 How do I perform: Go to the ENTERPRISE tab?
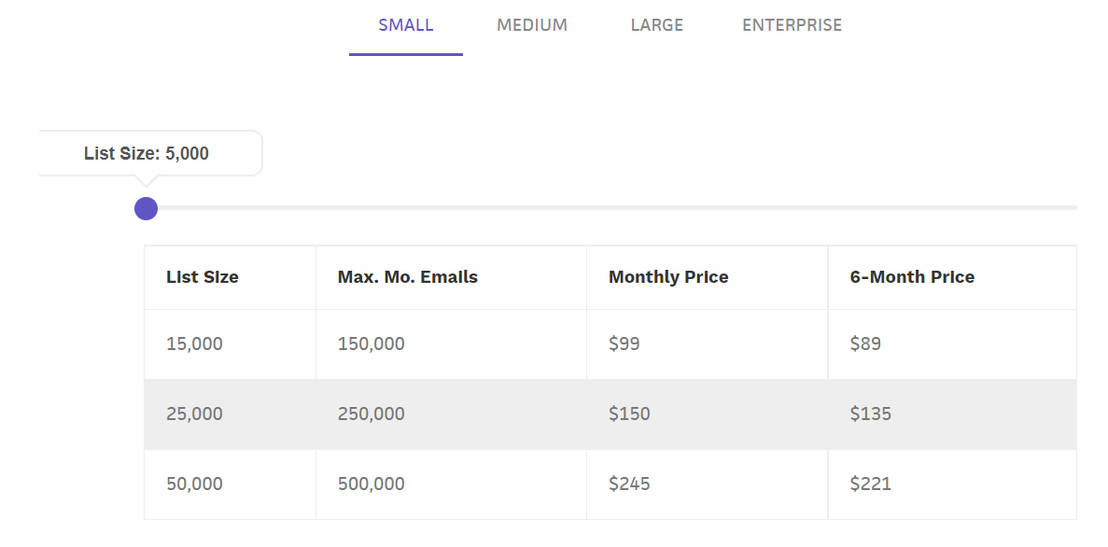792,25
